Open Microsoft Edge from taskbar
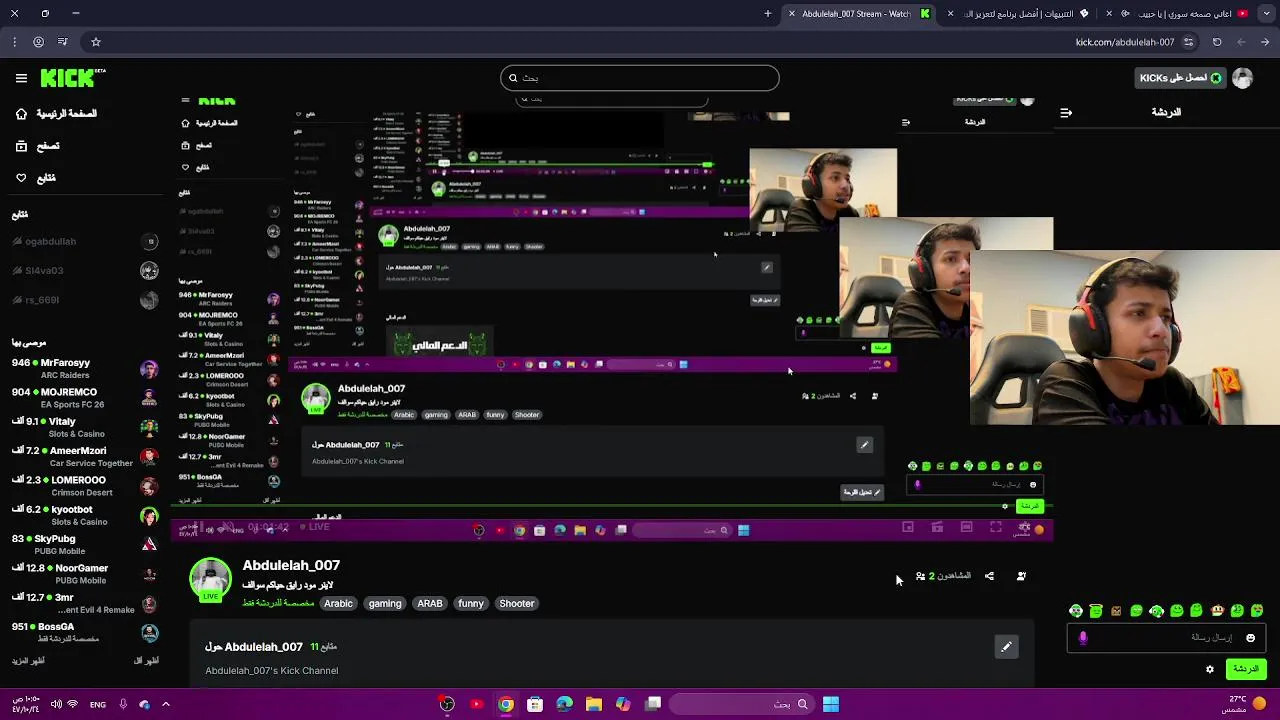 tap(564, 704)
